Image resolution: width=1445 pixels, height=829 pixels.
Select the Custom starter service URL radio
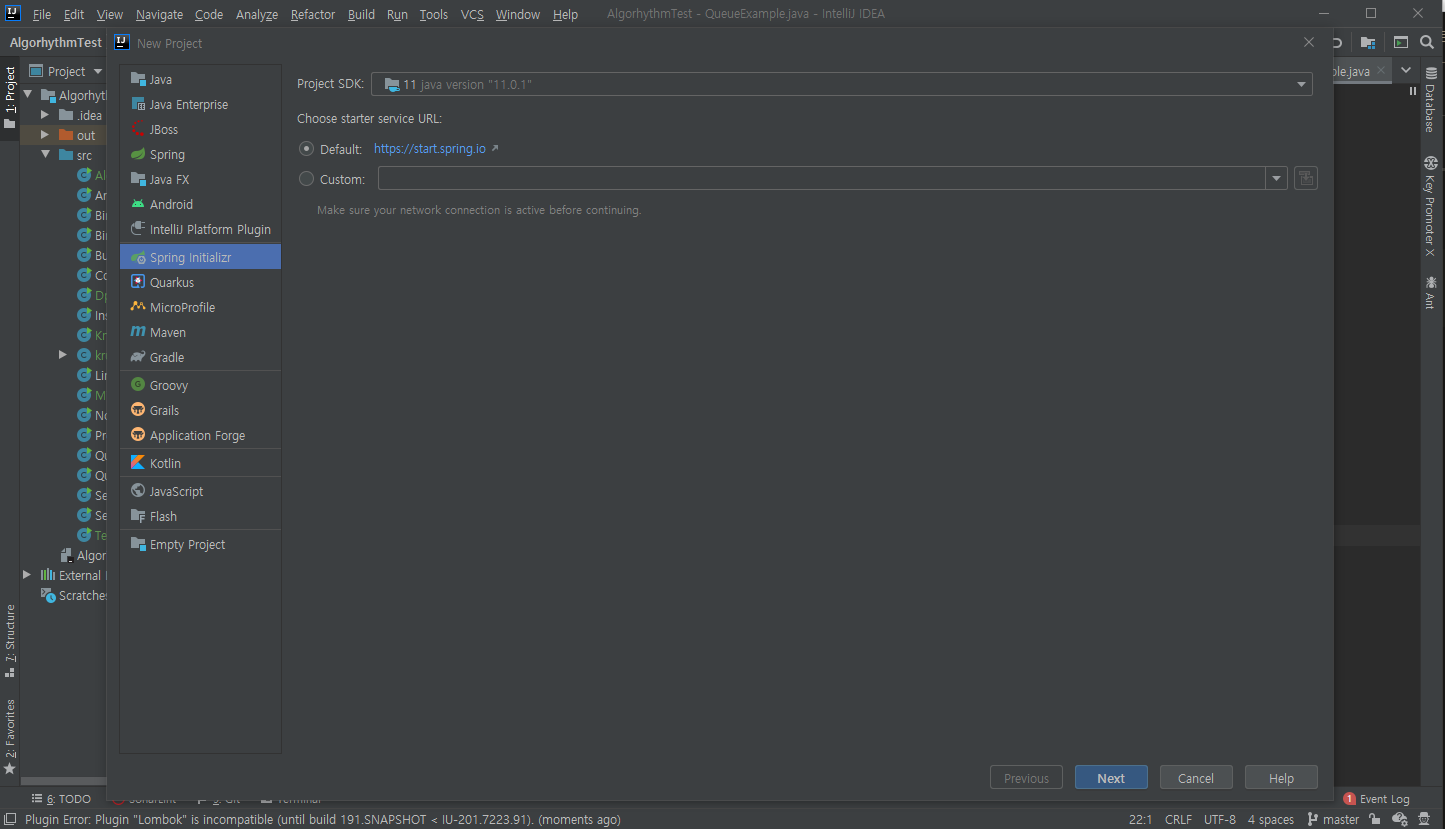click(x=307, y=179)
